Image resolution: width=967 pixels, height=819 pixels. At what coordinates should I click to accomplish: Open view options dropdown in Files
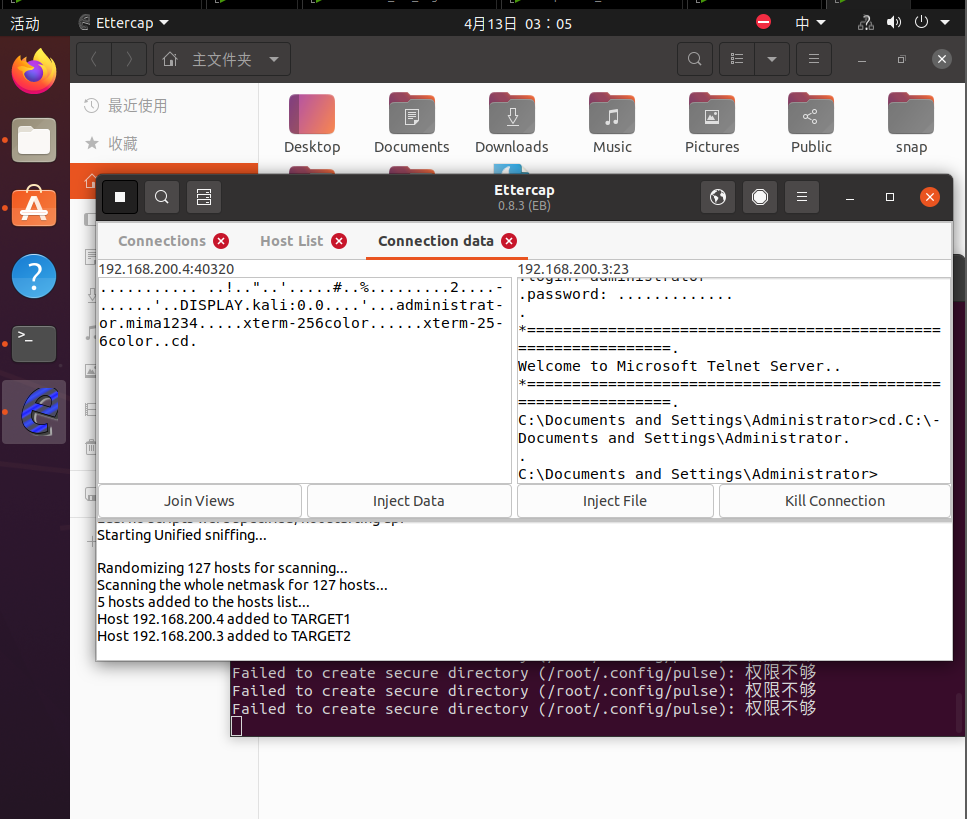tap(772, 59)
